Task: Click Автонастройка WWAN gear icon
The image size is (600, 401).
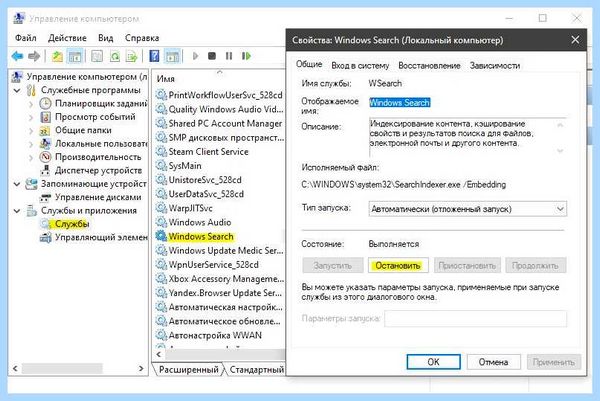Action: 161,335
